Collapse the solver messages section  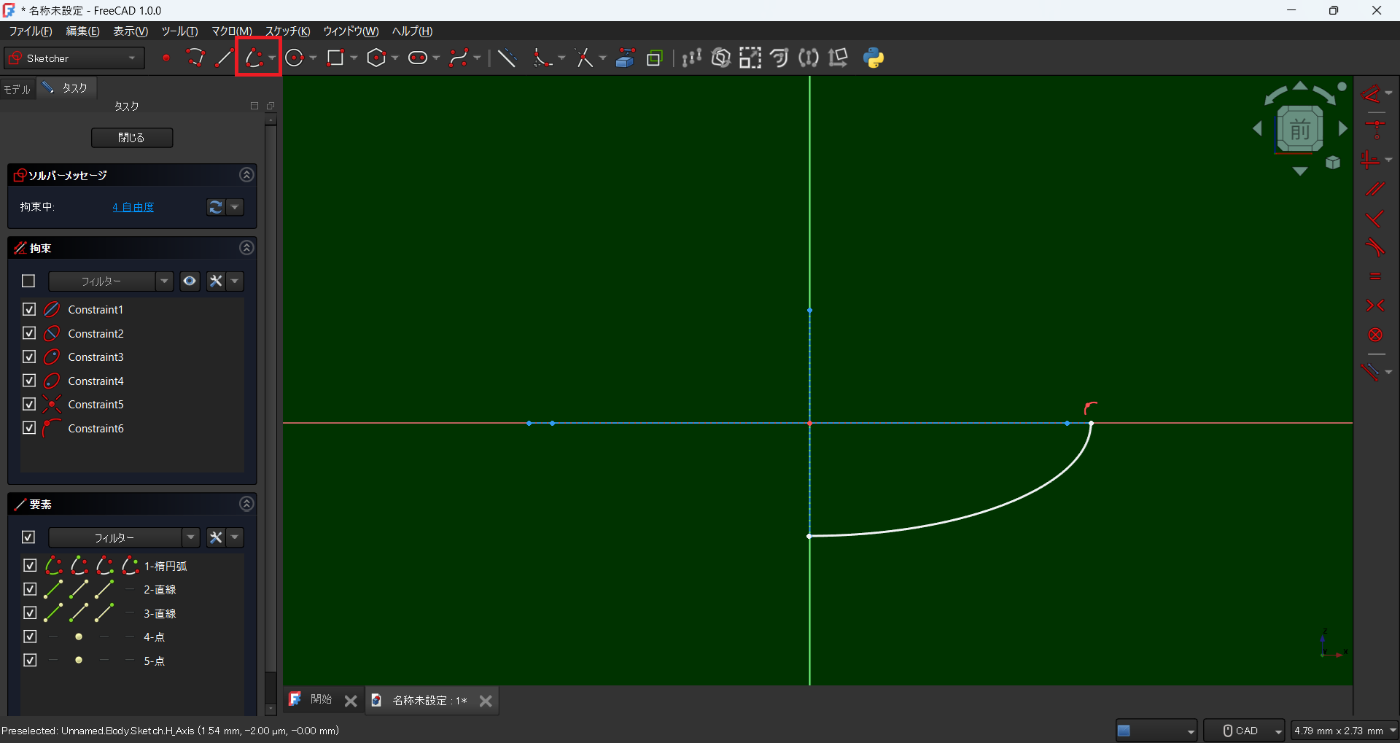point(246,175)
